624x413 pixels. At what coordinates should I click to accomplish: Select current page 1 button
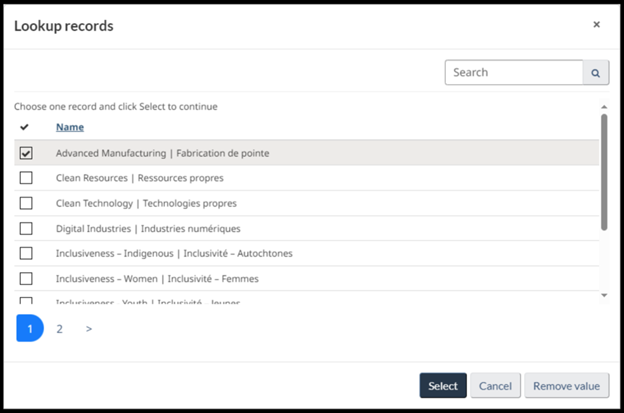click(30, 328)
